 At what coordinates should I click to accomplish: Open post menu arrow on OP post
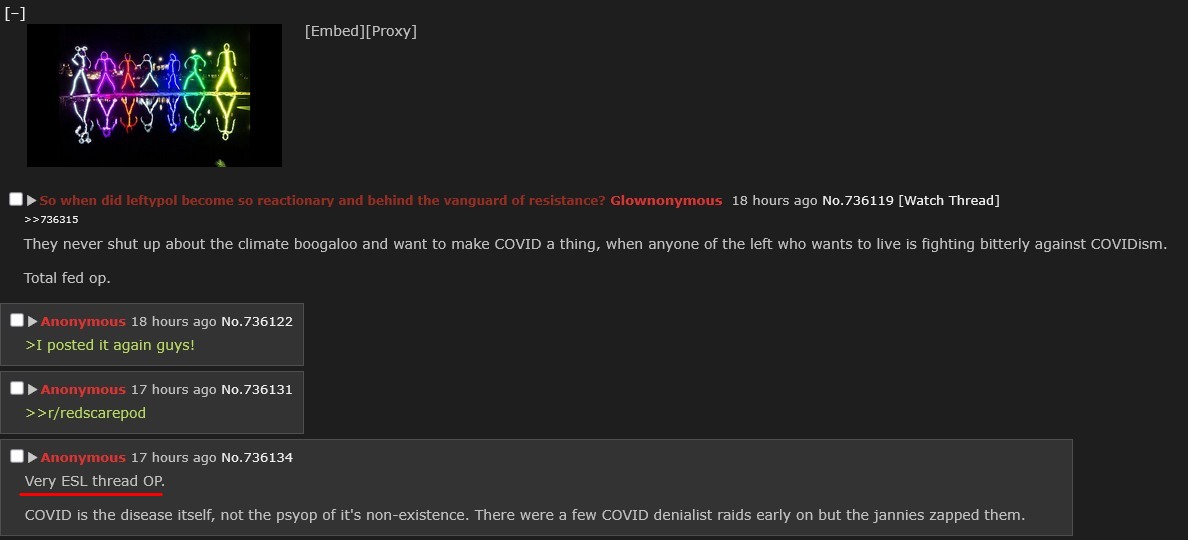32,200
